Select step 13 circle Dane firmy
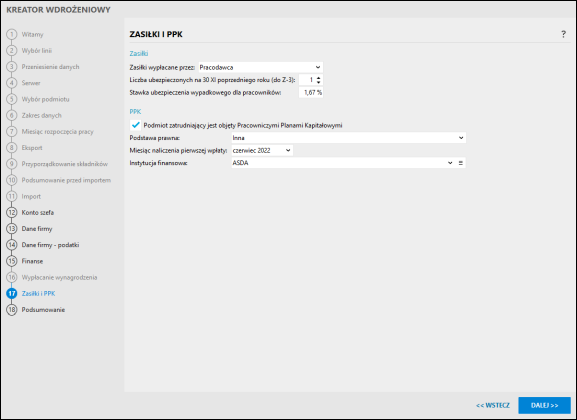Image resolution: width=577 pixels, height=420 pixels. [x=12, y=229]
